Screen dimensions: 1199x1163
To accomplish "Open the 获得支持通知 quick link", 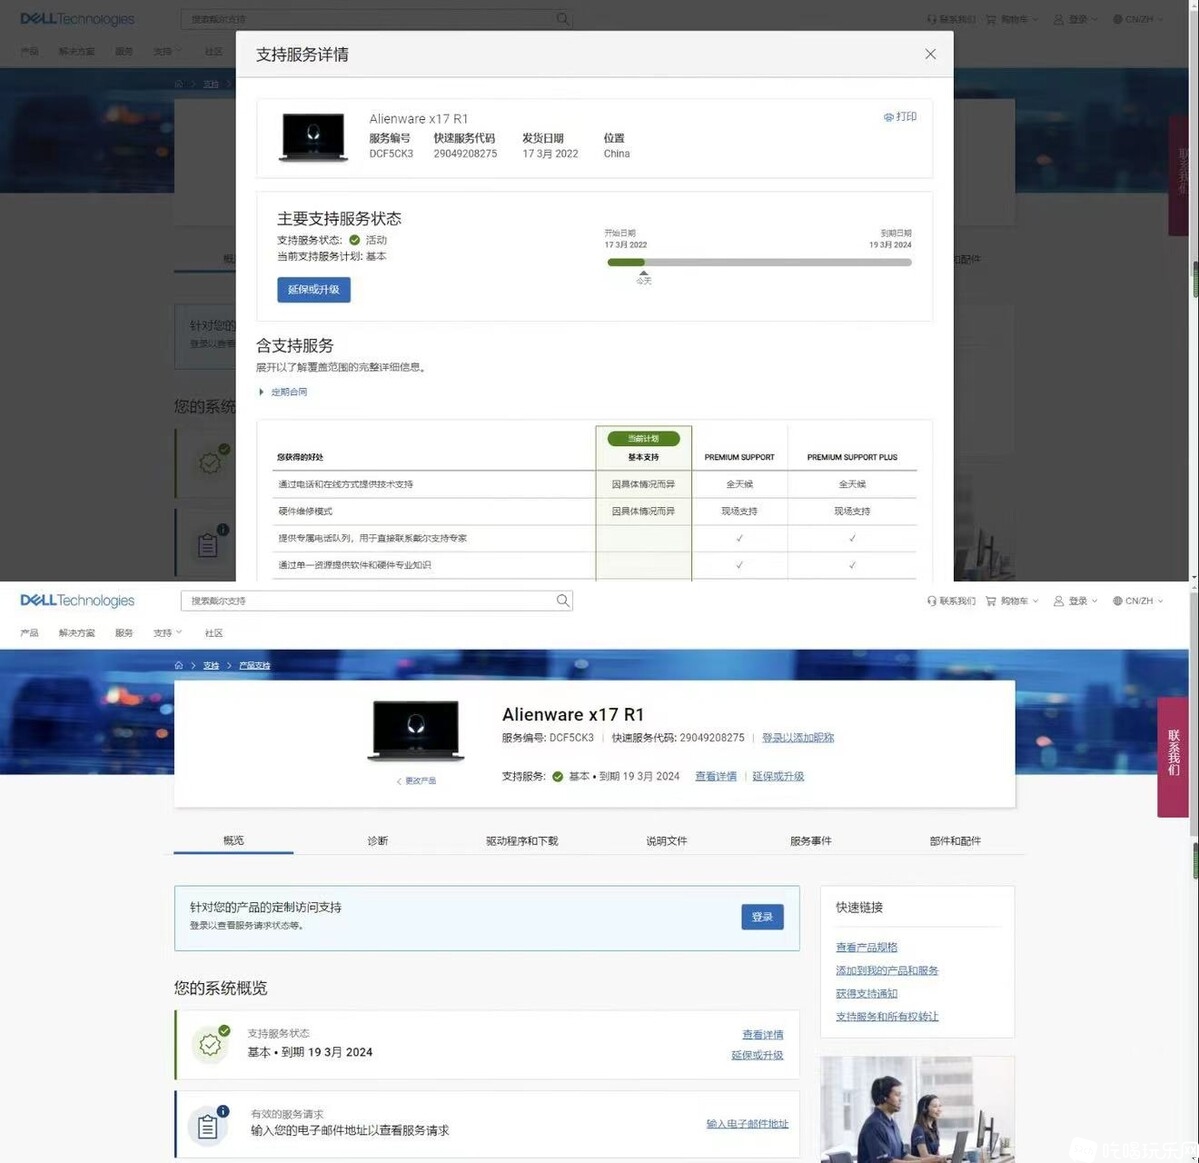I will (x=866, y=993).
